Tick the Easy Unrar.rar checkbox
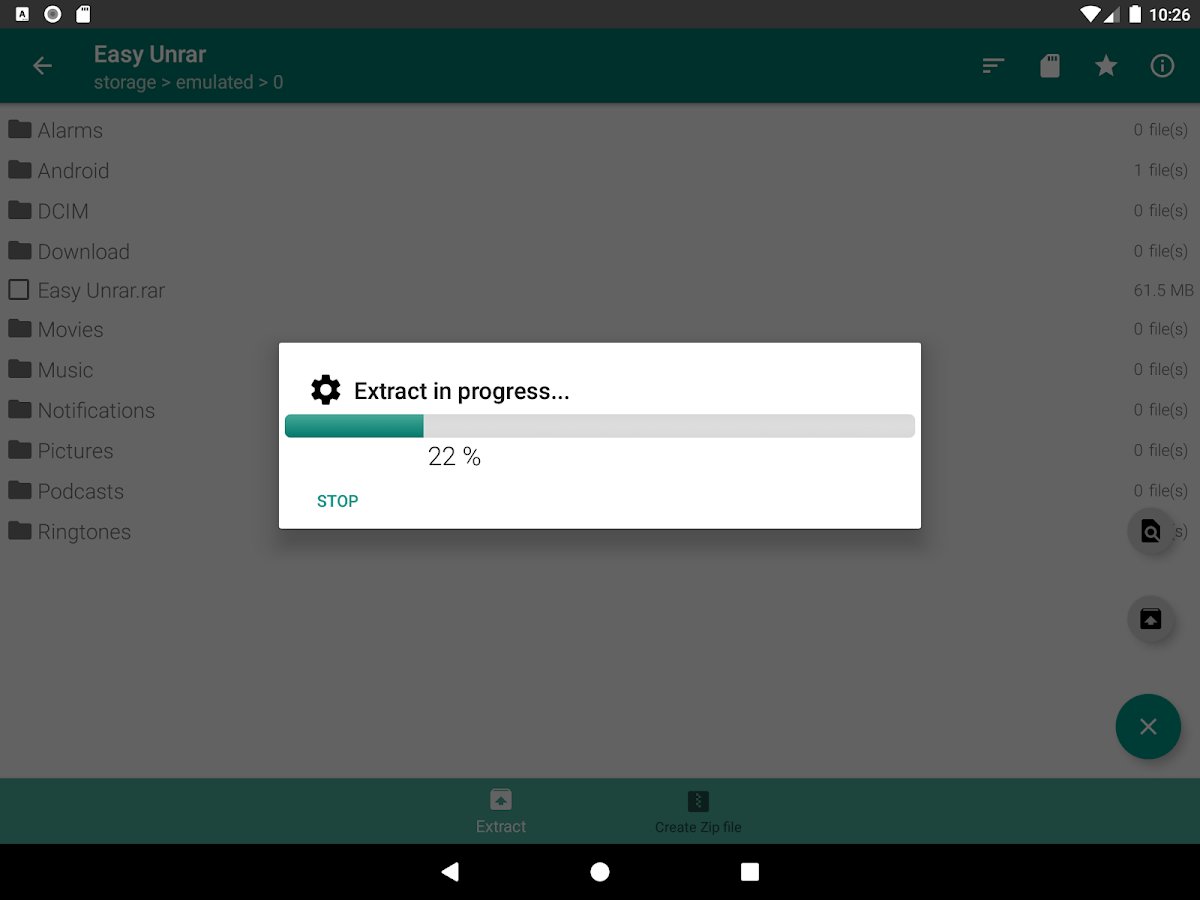This screenshot has height=900, width=1200. point(19,290)
